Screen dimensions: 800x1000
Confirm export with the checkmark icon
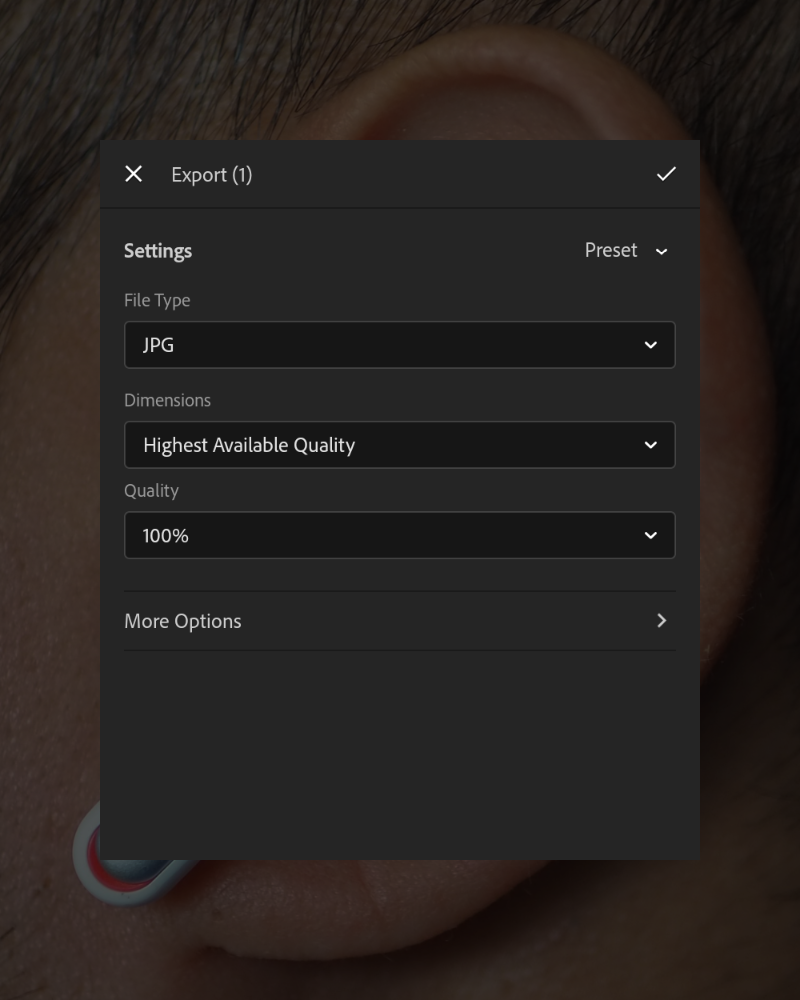(x=666, y=174)
